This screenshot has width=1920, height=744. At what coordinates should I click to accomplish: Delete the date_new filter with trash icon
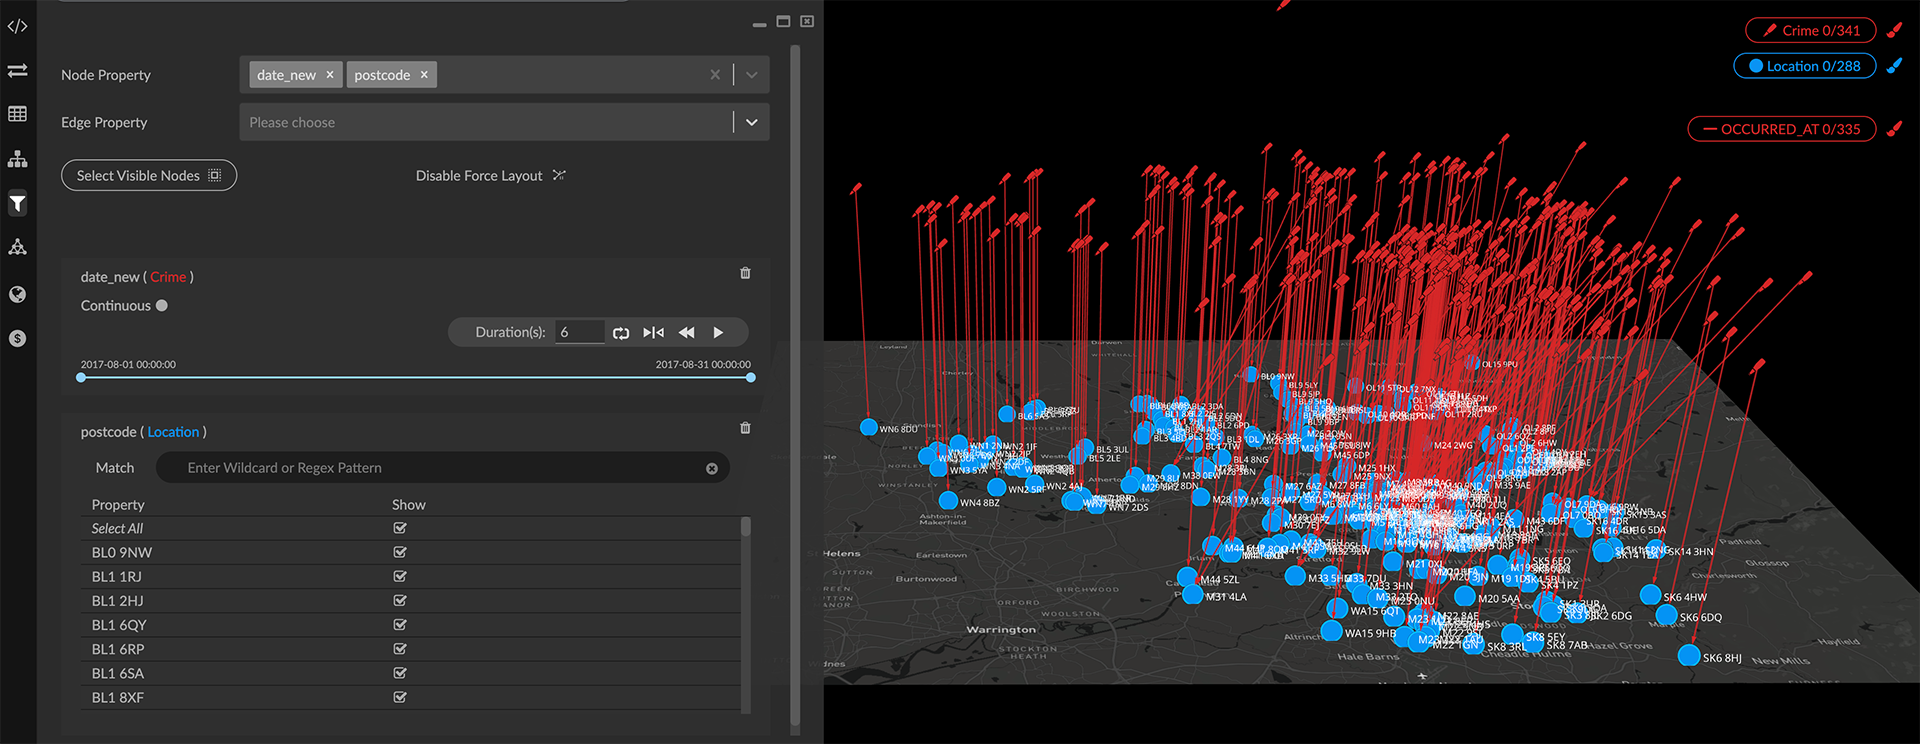[745, 273]
